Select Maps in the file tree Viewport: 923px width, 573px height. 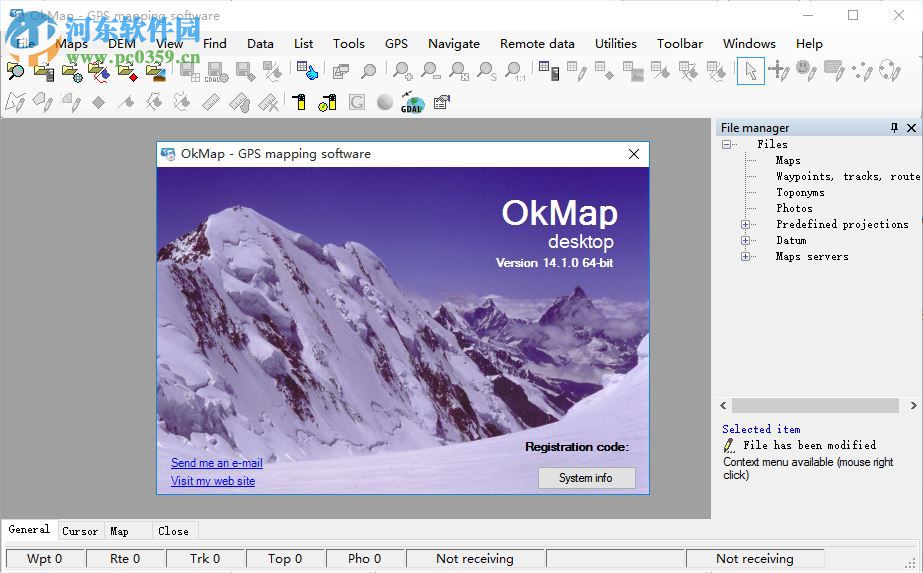pyautogui.click(x=788, y=160)
